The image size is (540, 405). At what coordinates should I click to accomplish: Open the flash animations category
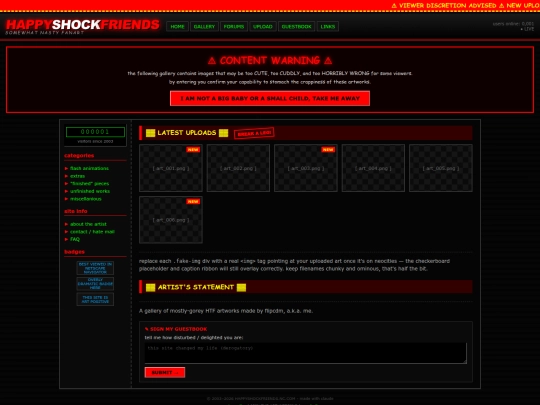pos(89,168)
